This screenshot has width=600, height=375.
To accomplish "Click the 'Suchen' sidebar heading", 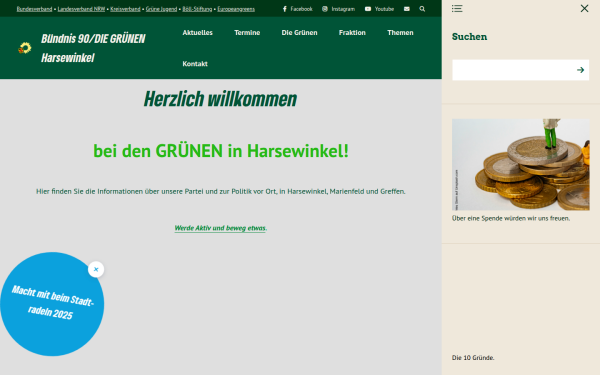I will [470, 37].
